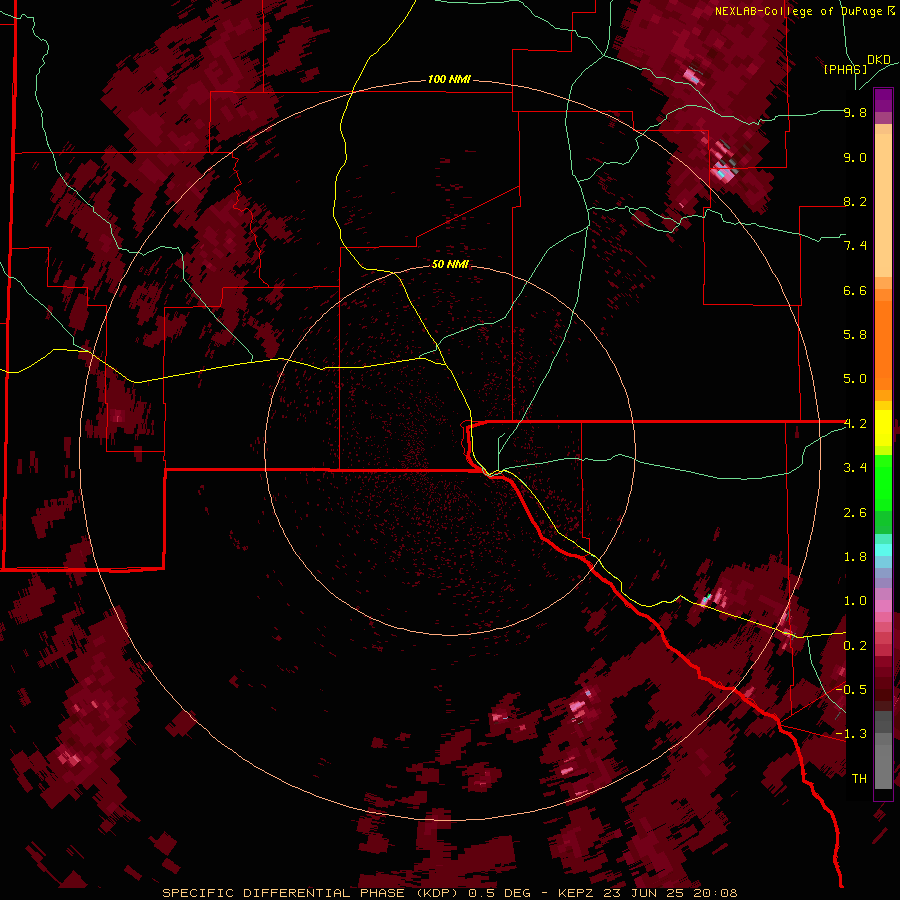The height and width of the screenshot is (900, 900).
Task: Click the 9.8 value on the color scale
Action: tap(855, 112)
